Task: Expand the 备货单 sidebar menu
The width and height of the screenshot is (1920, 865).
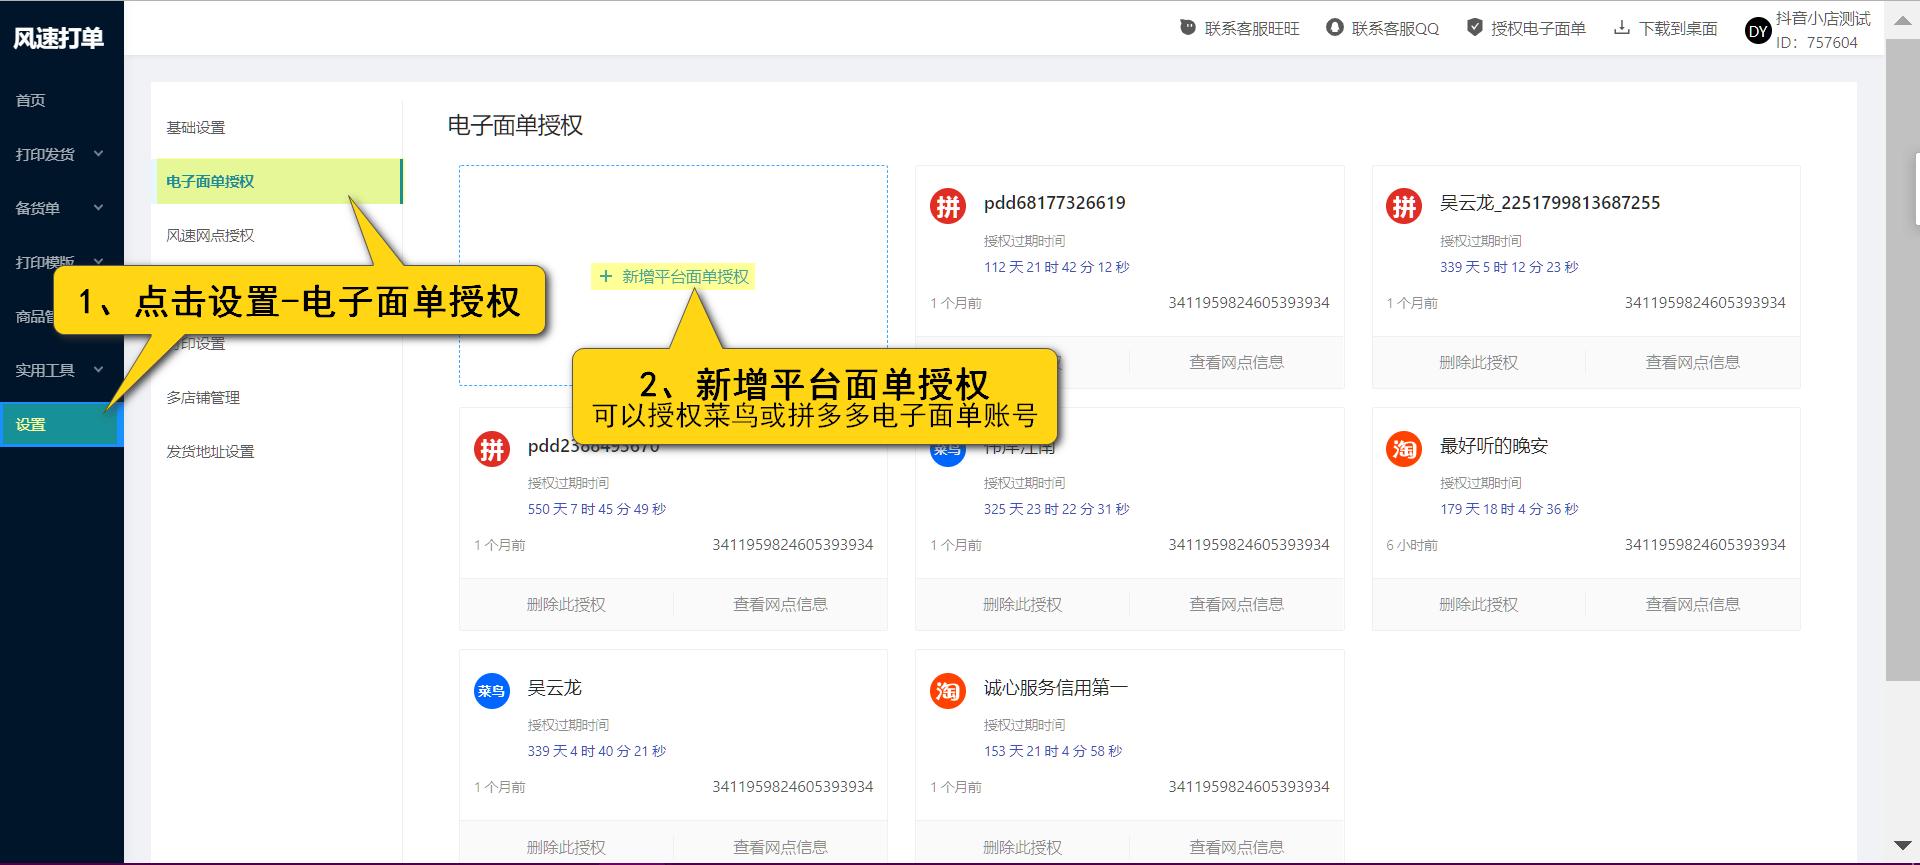Action: point(60,208)
